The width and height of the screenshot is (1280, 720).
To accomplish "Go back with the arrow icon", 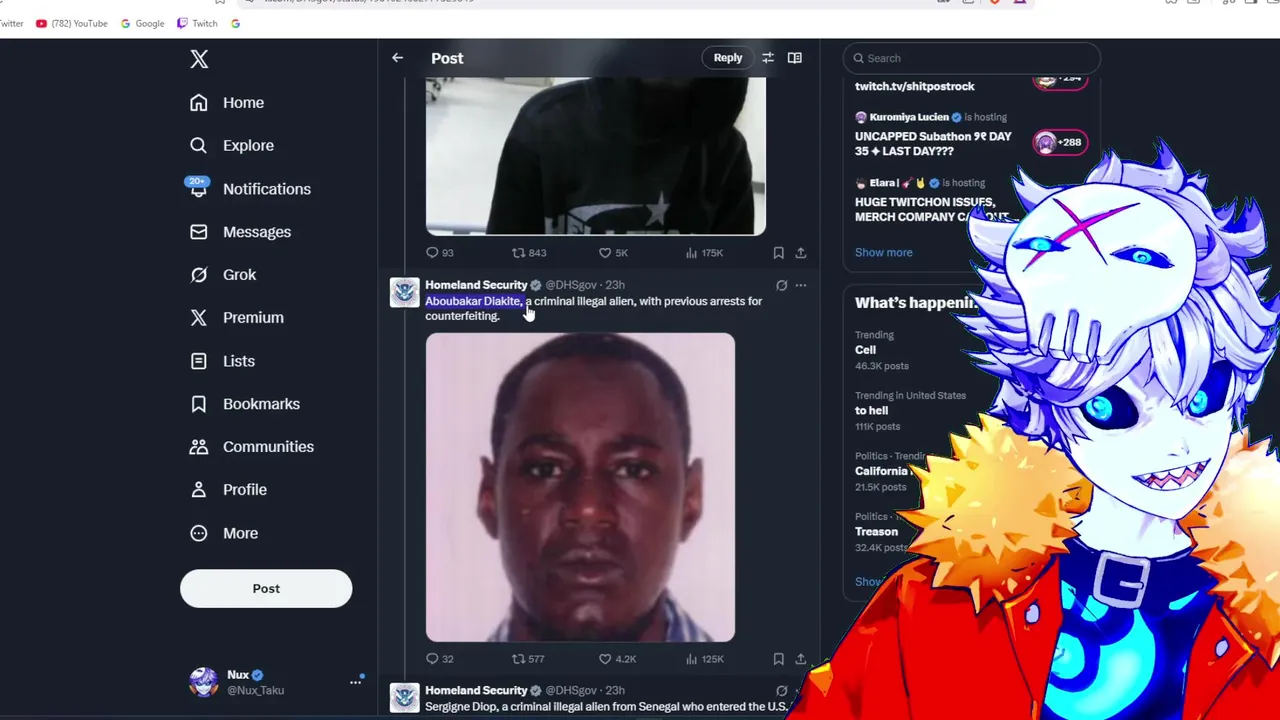I will pos(398,58).
